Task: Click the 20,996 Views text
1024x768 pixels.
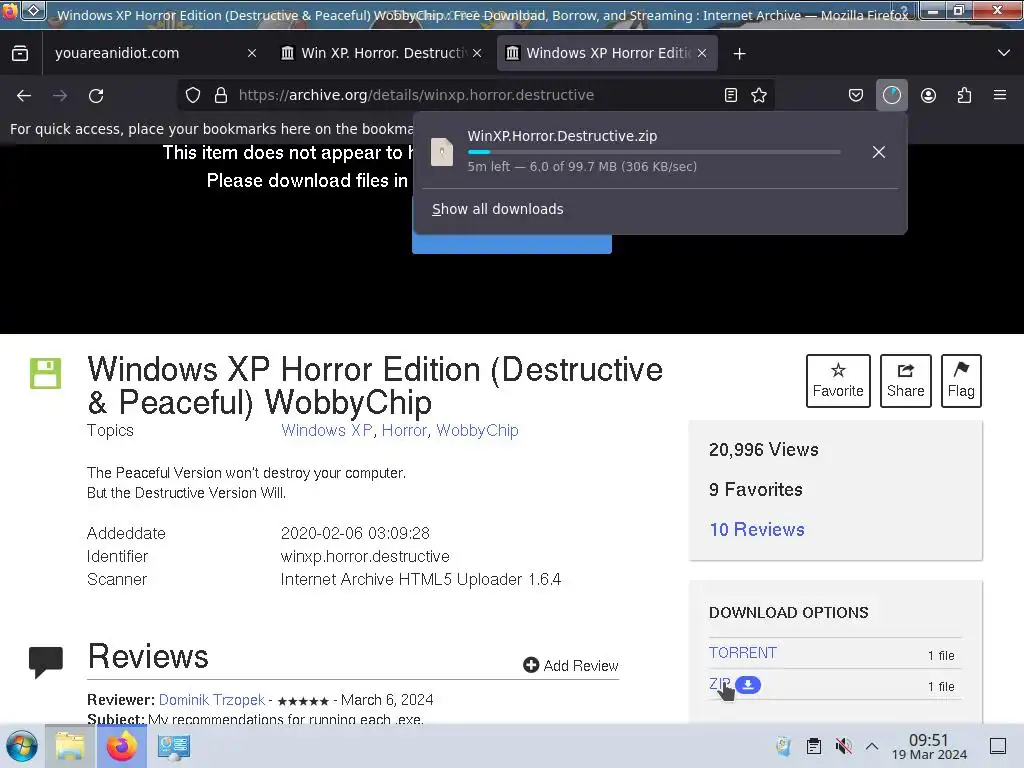Action: coord(763,450)
